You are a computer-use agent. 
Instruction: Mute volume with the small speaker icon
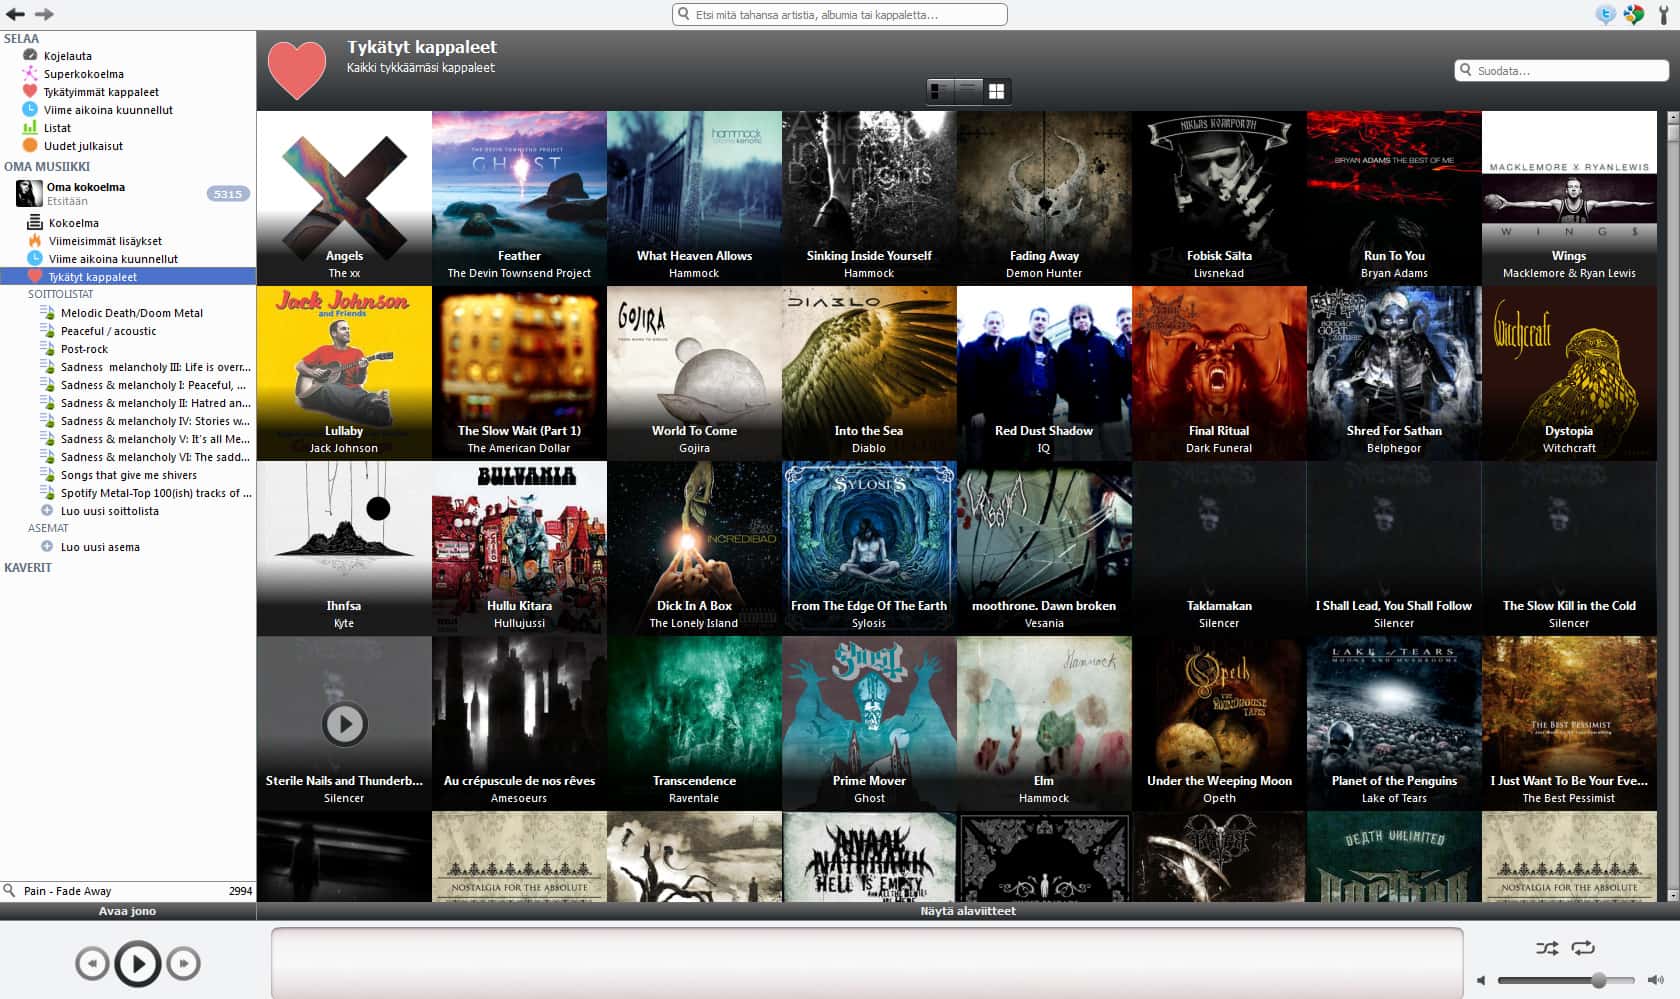1481,981
